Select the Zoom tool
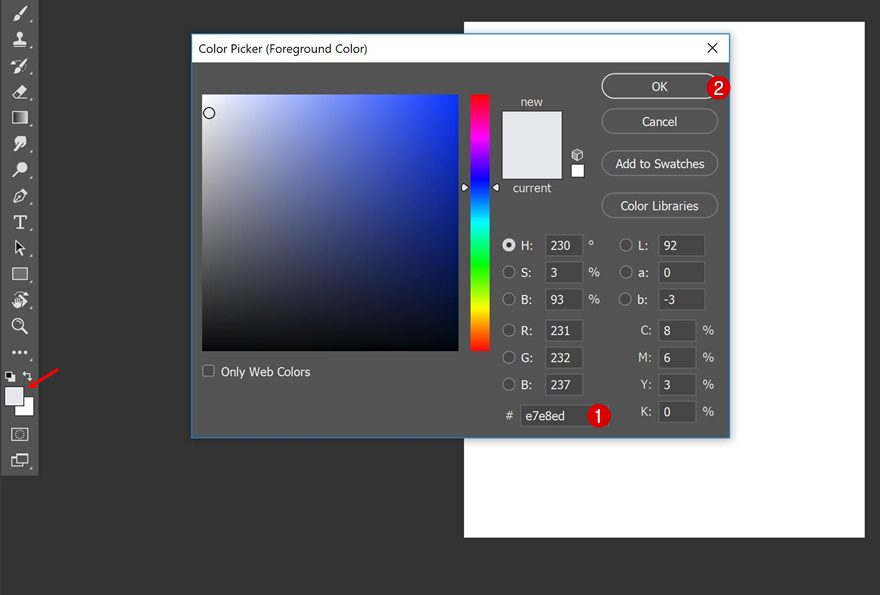Image resolution: width=880 pixels, height=595 pixels. tap(19, 327)
